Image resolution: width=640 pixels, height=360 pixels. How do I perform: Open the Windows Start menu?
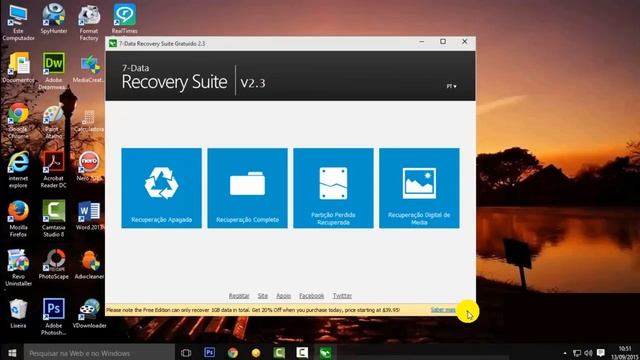tap(12, 353)
